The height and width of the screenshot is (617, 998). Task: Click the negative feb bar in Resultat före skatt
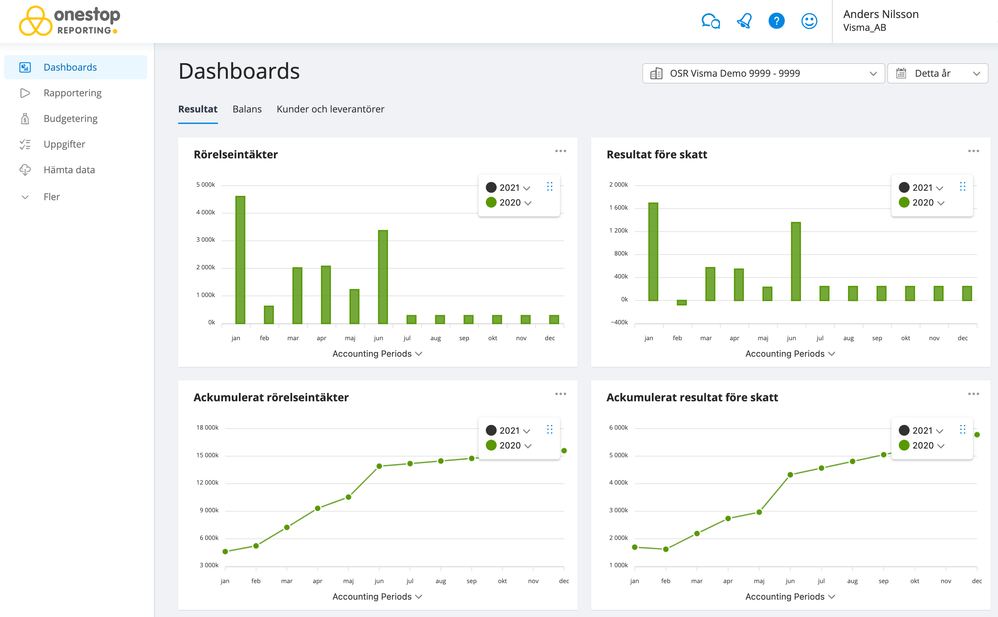[x=682, y=303]
